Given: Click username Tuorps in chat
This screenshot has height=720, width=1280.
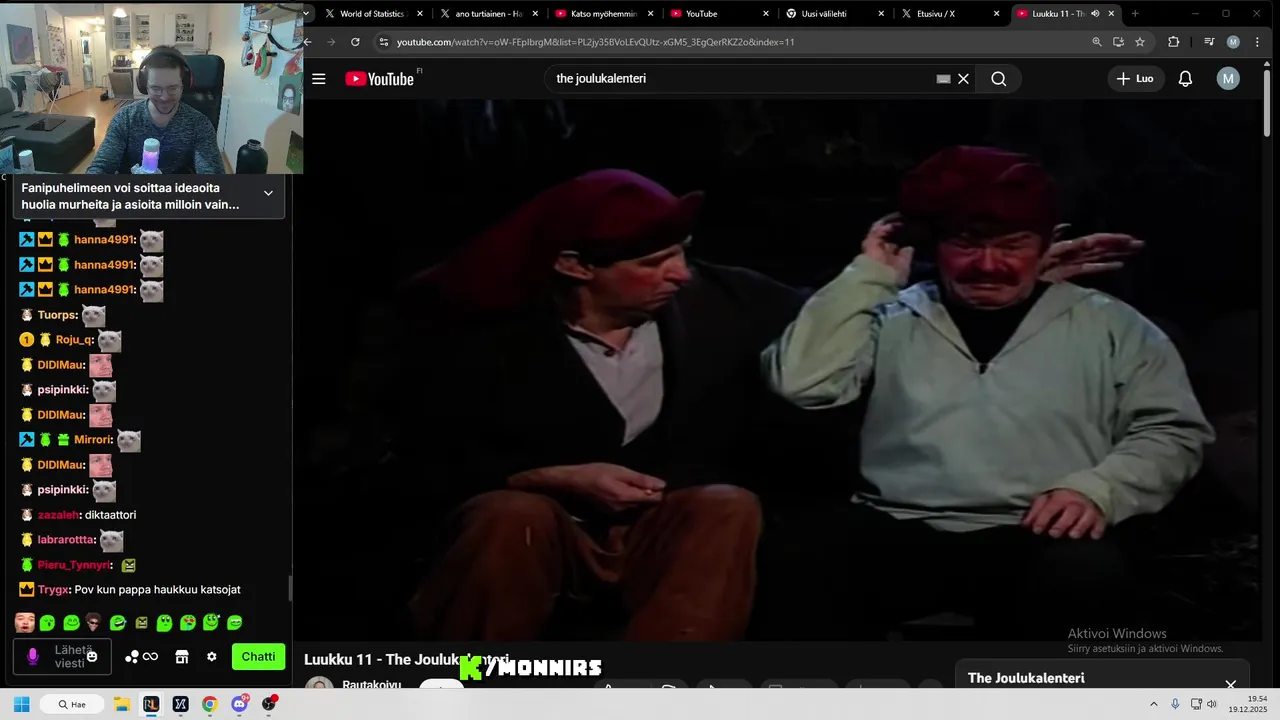Looking at the screenshot, I should click(x=57, y=315).
